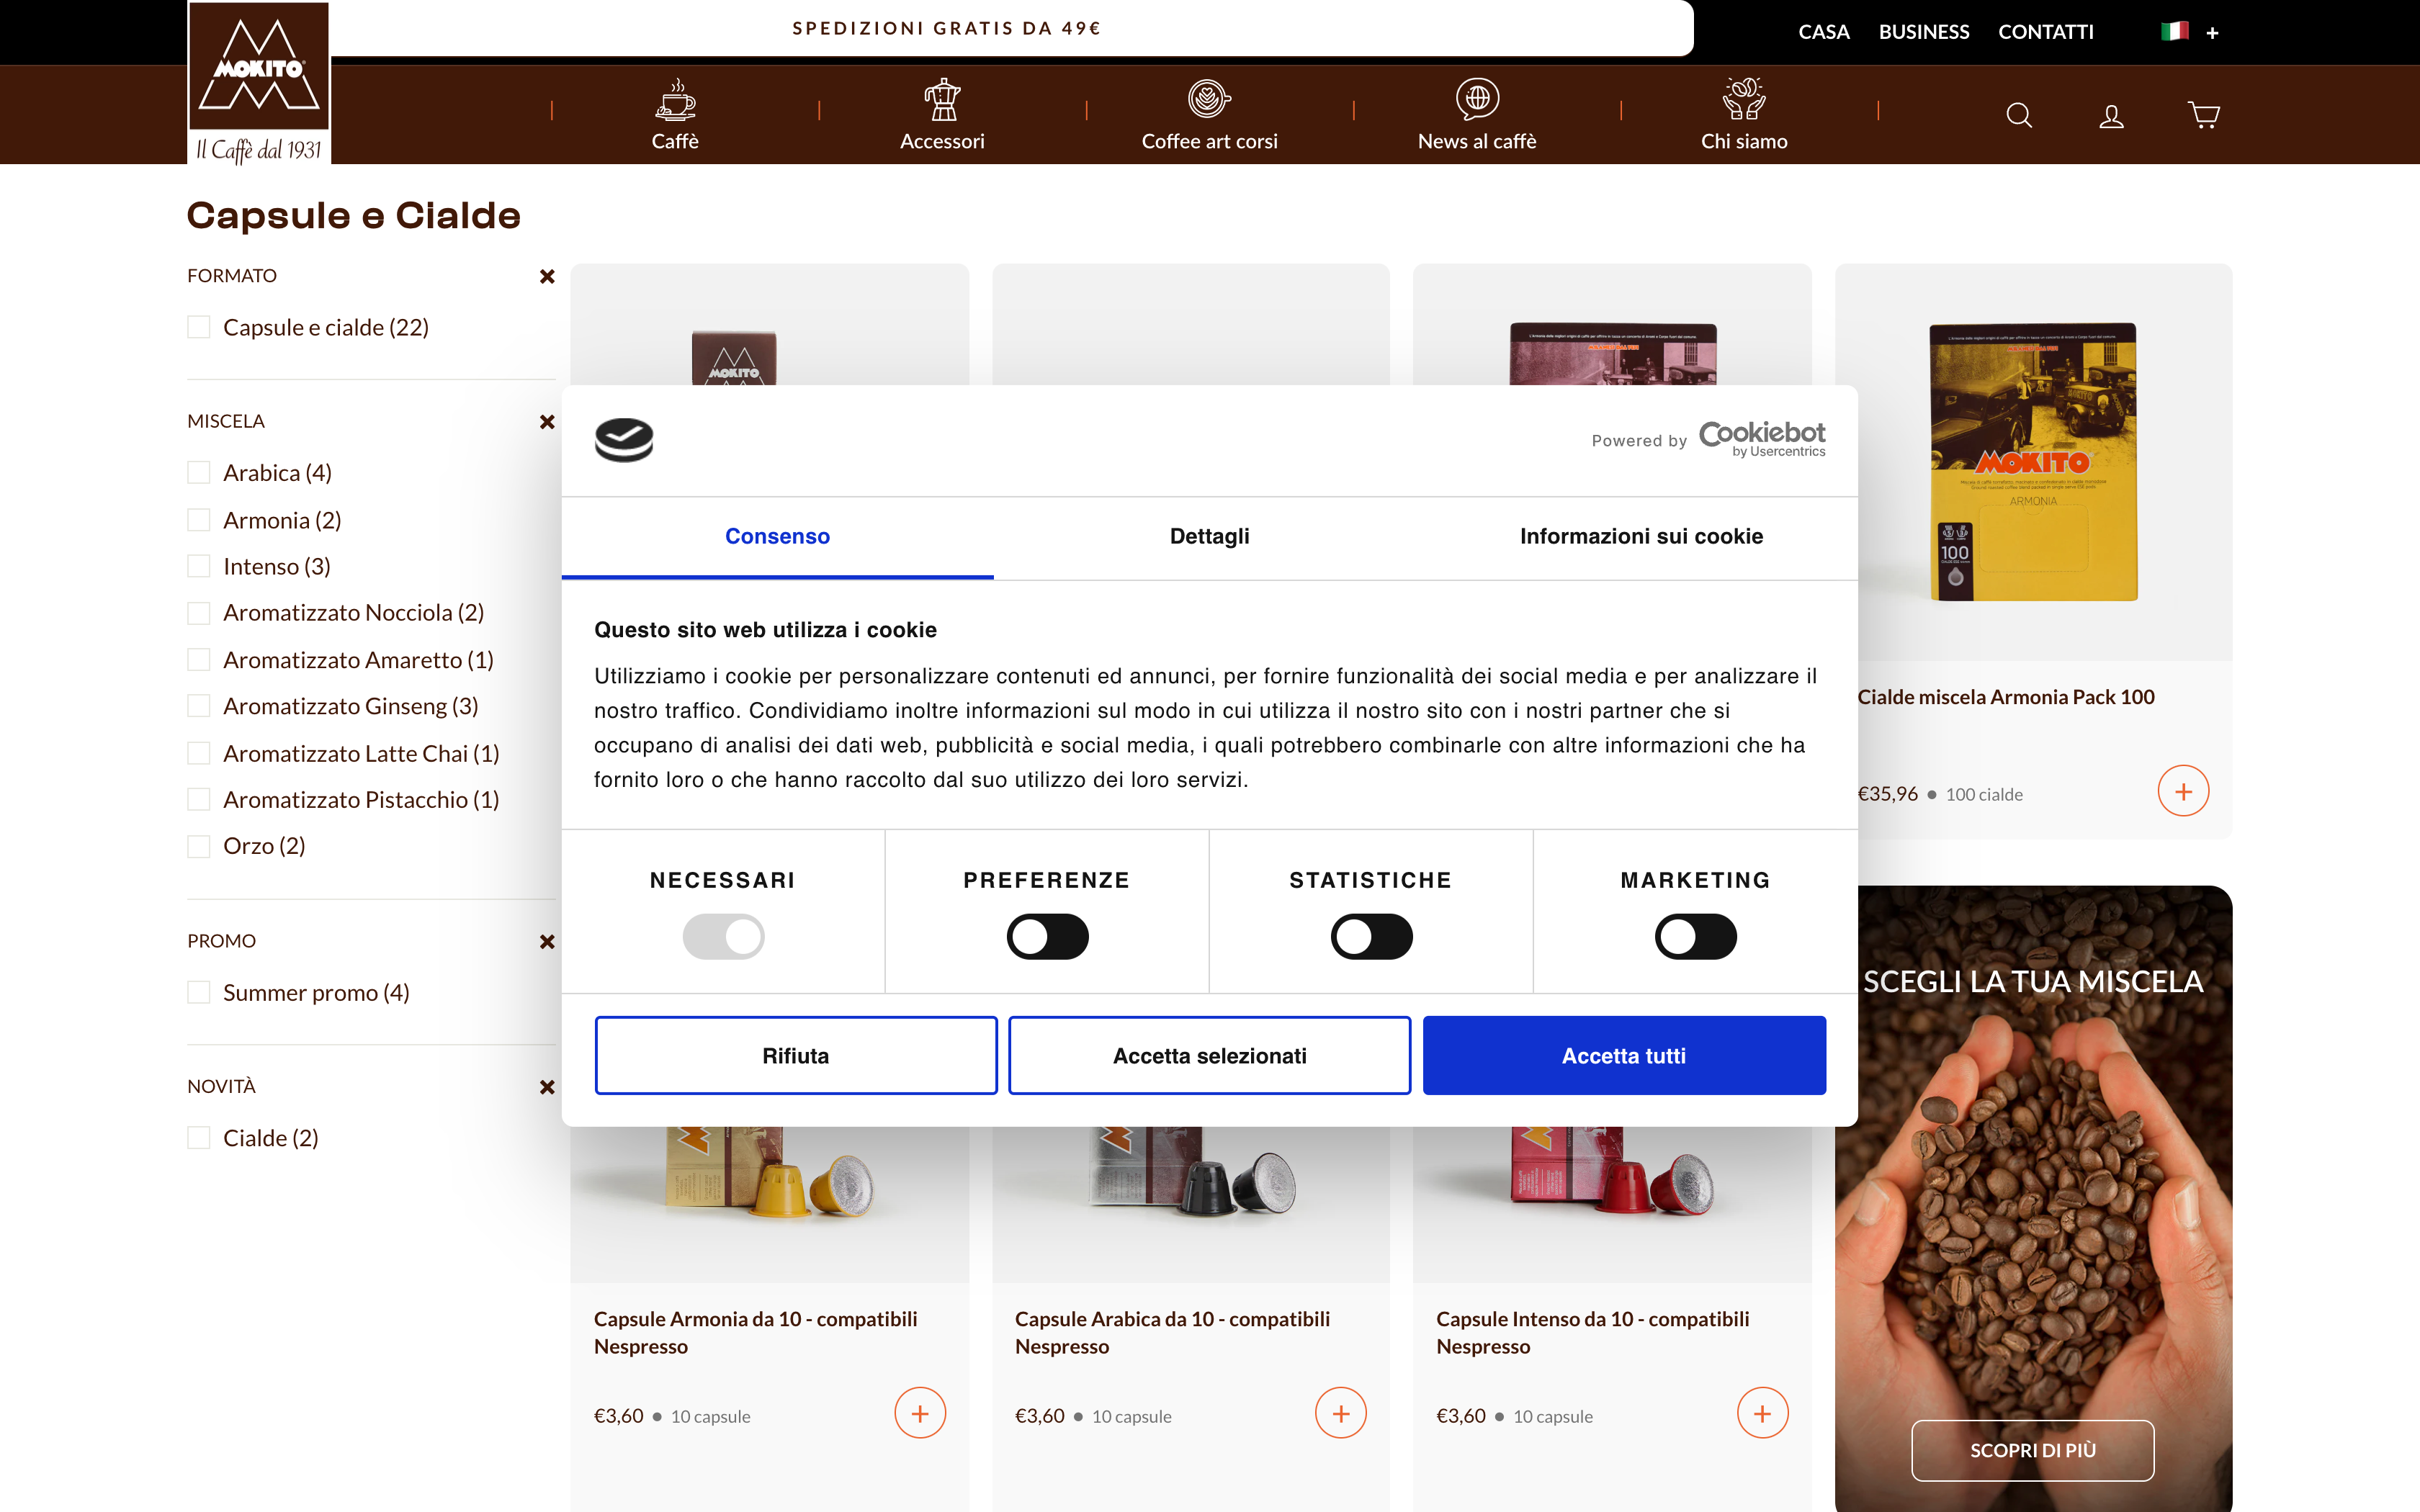Click the Accetta tutti button
This screenshot has height=1512, width=2420.
click(1623, 1055)
